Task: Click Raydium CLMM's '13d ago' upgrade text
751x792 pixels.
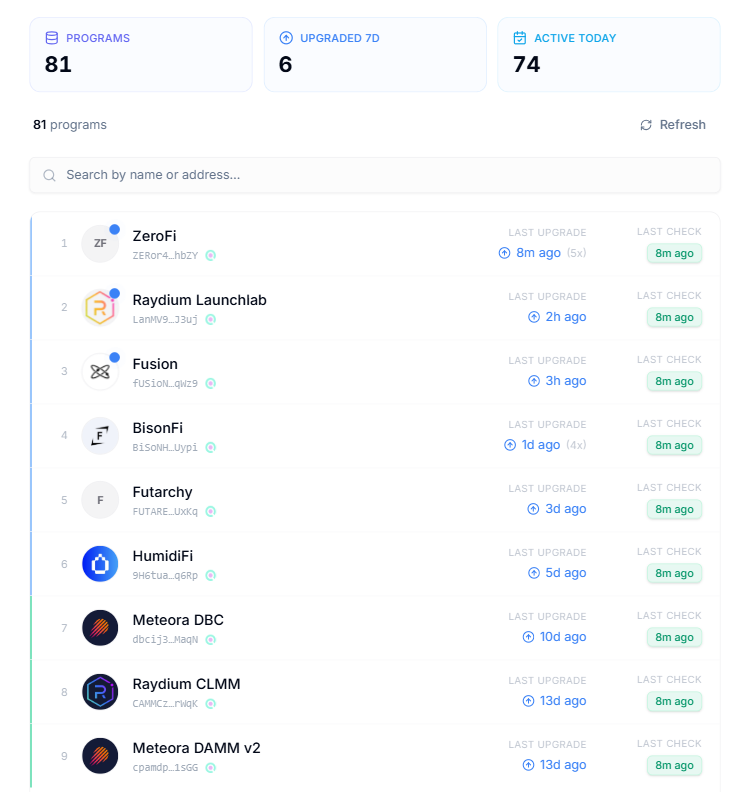Action: pos(563,701)
